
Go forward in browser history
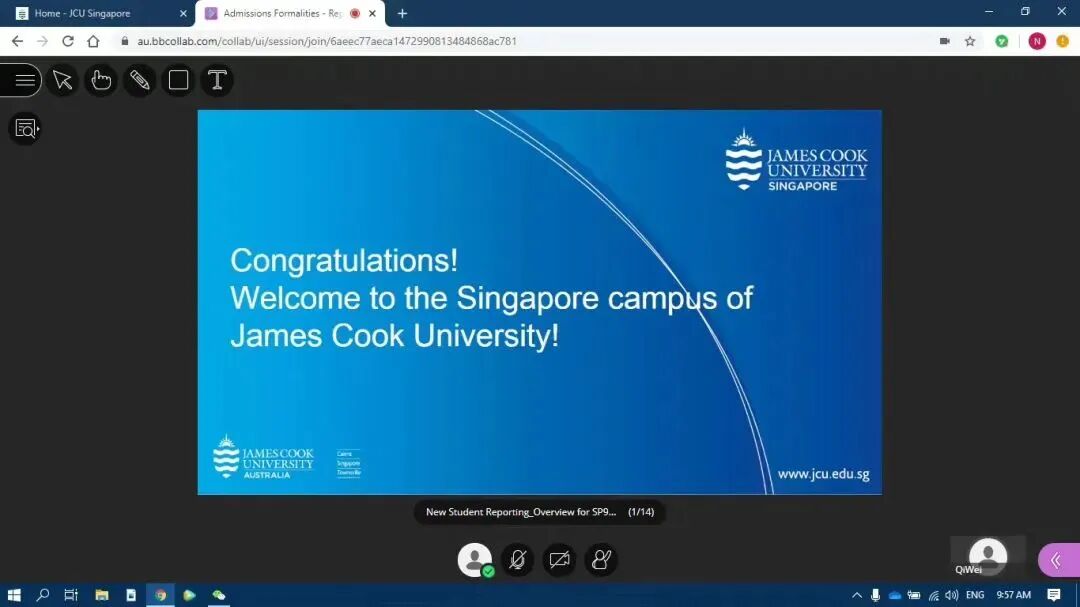[x=43, y=41]
